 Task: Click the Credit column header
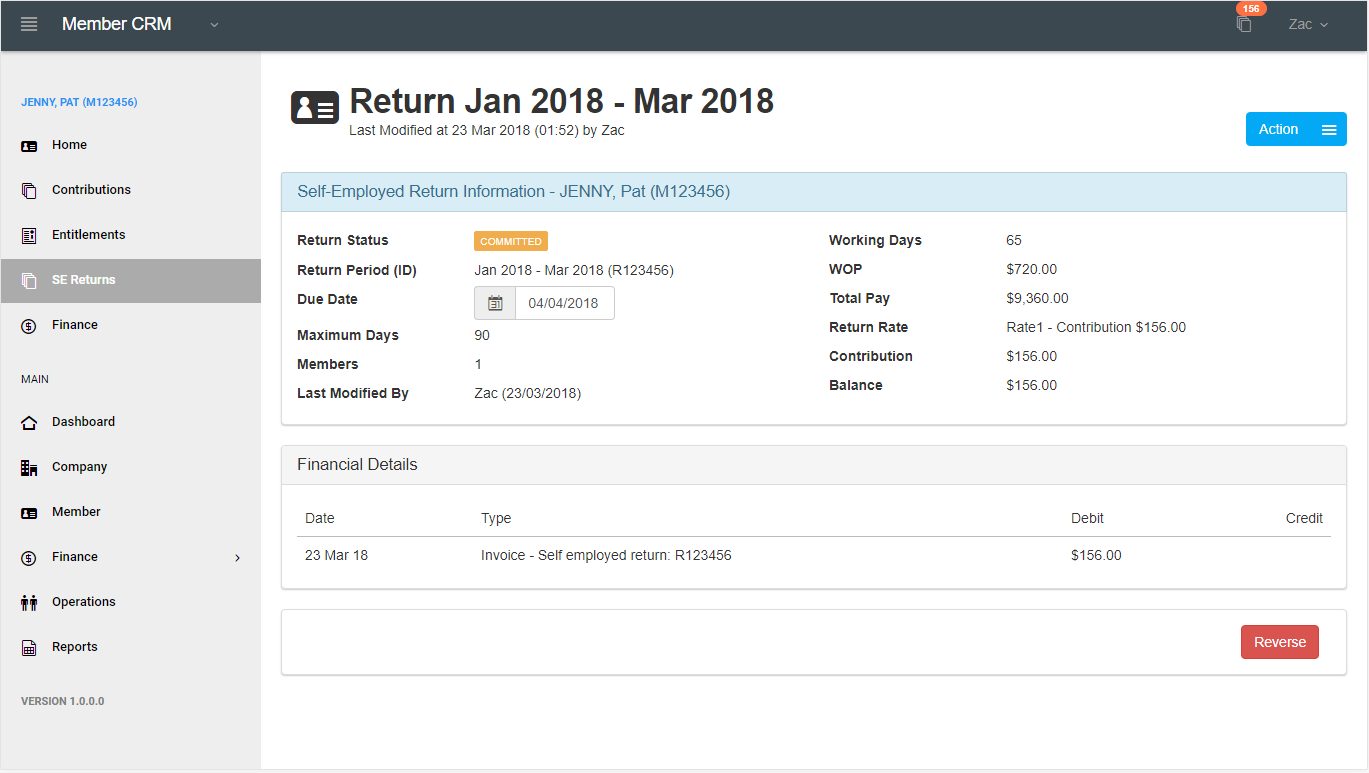pos(1304,518)
